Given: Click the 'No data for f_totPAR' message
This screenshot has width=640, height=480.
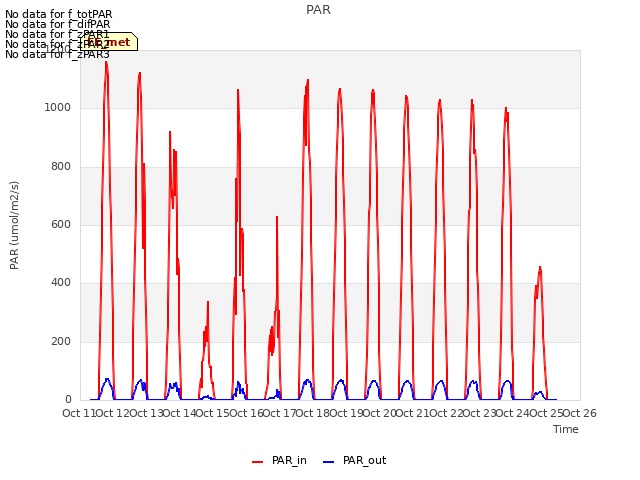Looking at the screenshot, I should pyautogui.click(x=59, y=14).
